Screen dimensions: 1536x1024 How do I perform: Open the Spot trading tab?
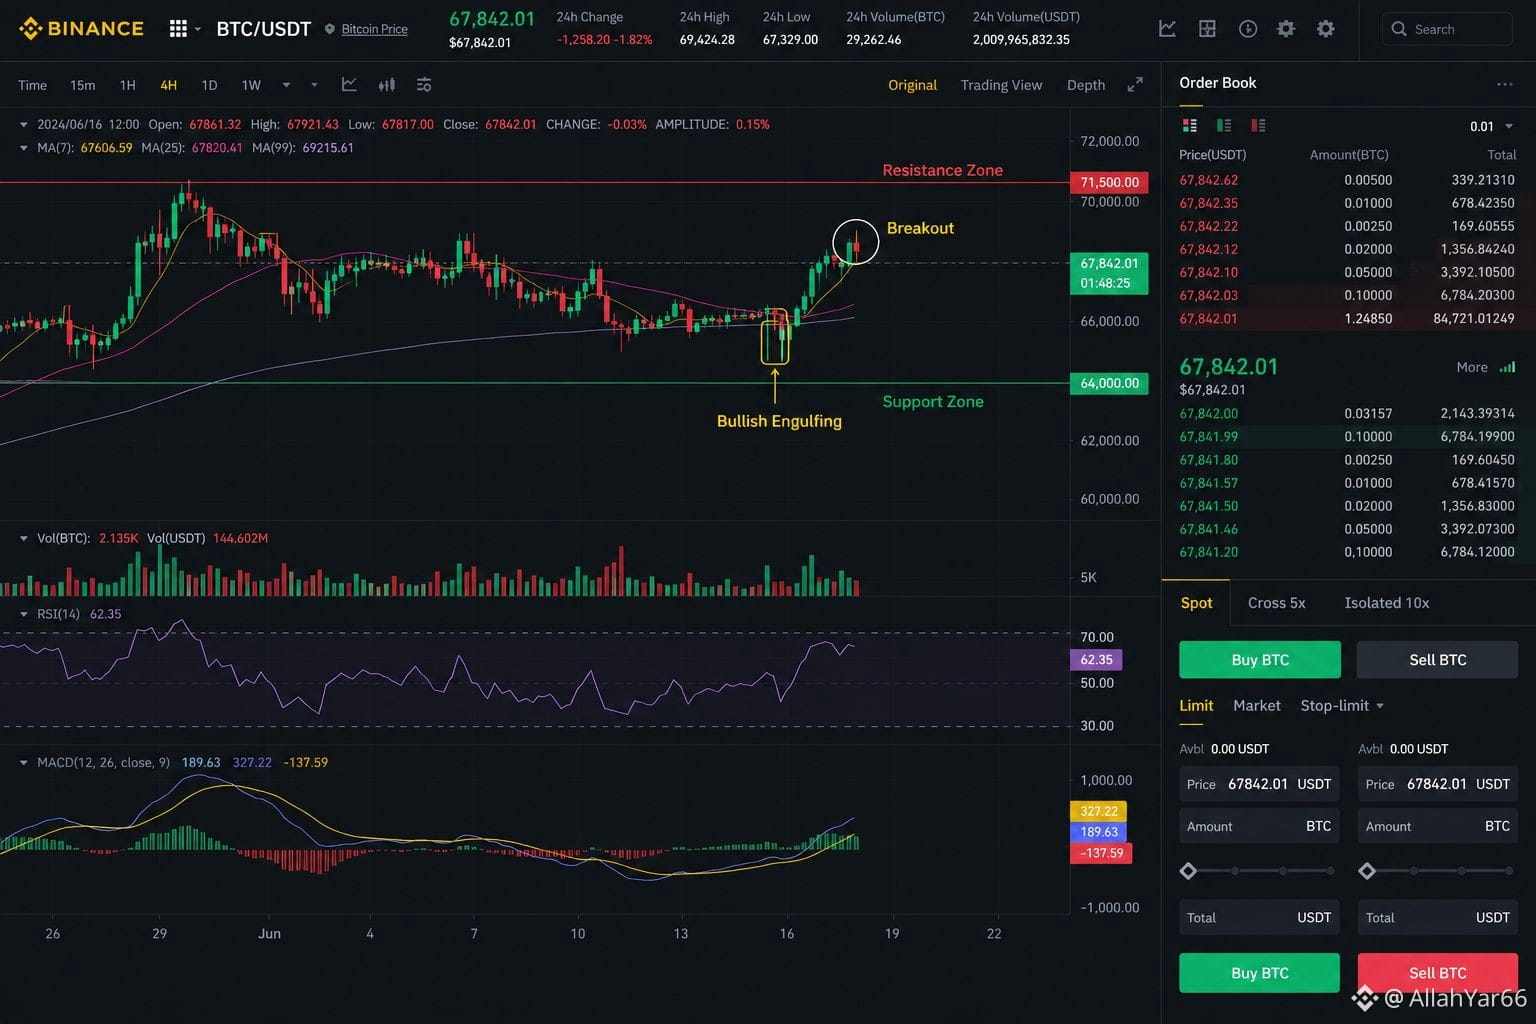click(1196, 603)
